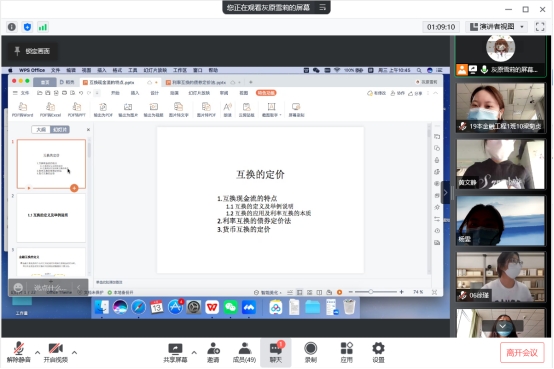Viewport: 554px width, 369px height.
Task: Switch outline pane to 大纲 view
Action: [x=41, y=130]
